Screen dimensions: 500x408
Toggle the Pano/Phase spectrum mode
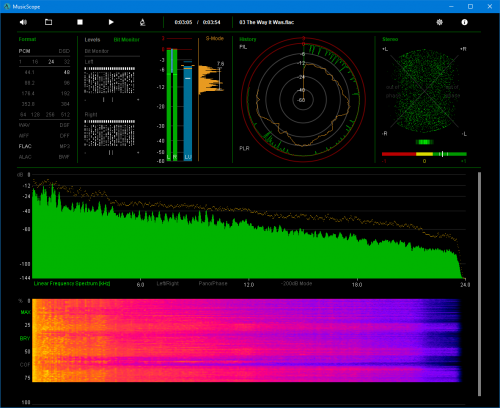[213, 283]
